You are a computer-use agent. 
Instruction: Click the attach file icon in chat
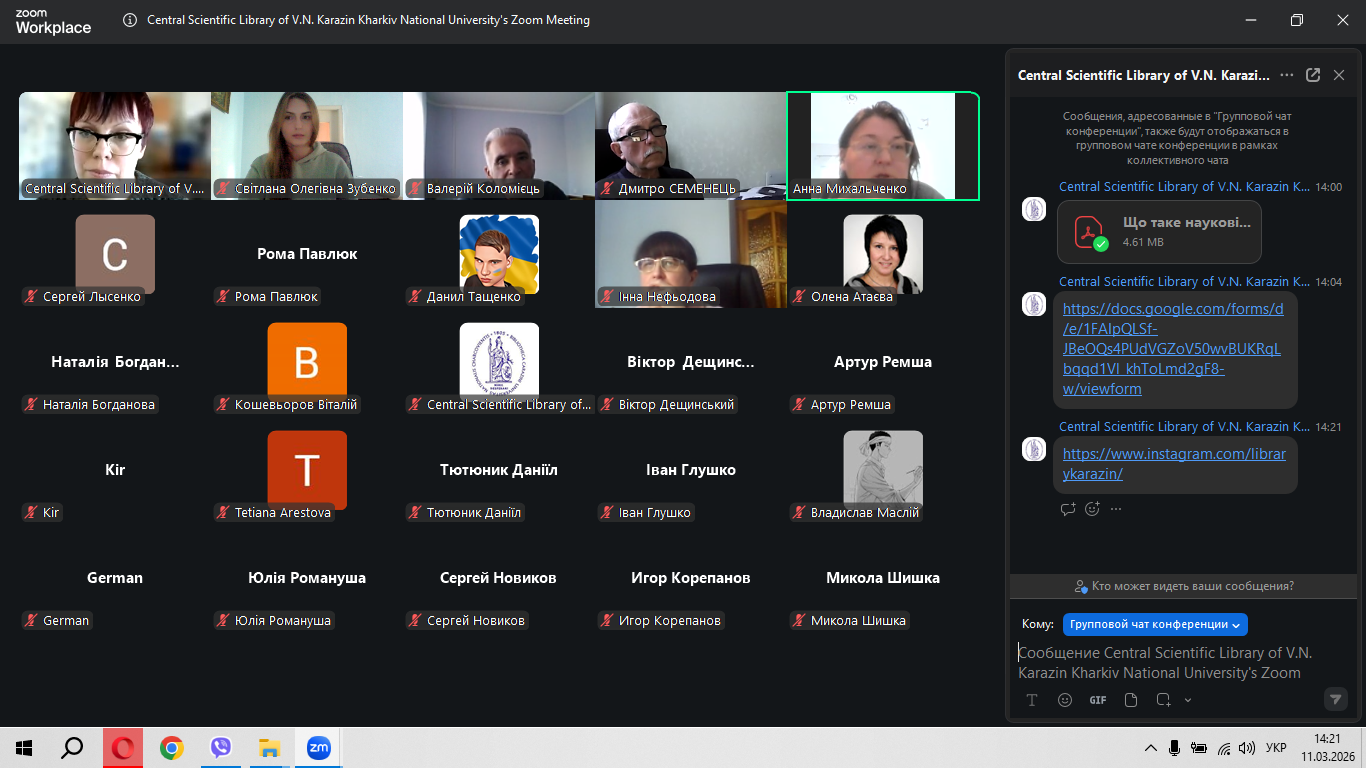coord(1131,700)
